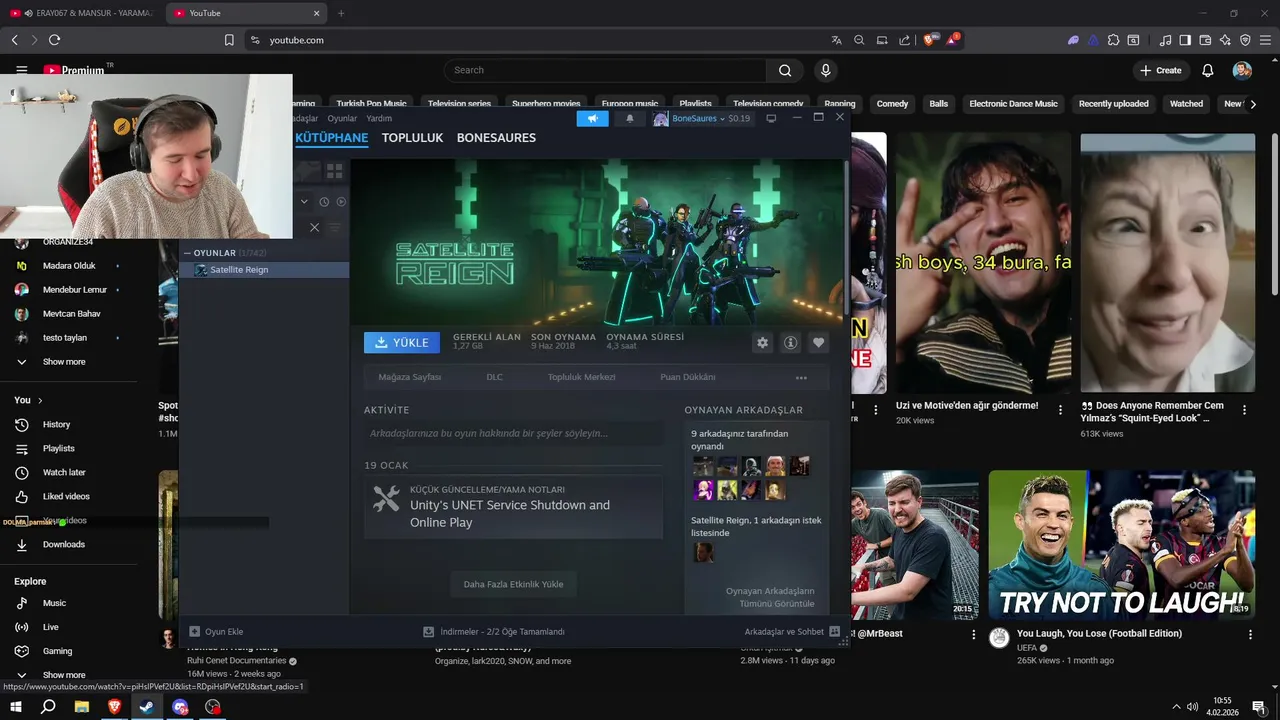Select the Comedy filter chip on YouTube
Image resolution: width=1280 pixels, height=720 pixels.
(892, 104)
